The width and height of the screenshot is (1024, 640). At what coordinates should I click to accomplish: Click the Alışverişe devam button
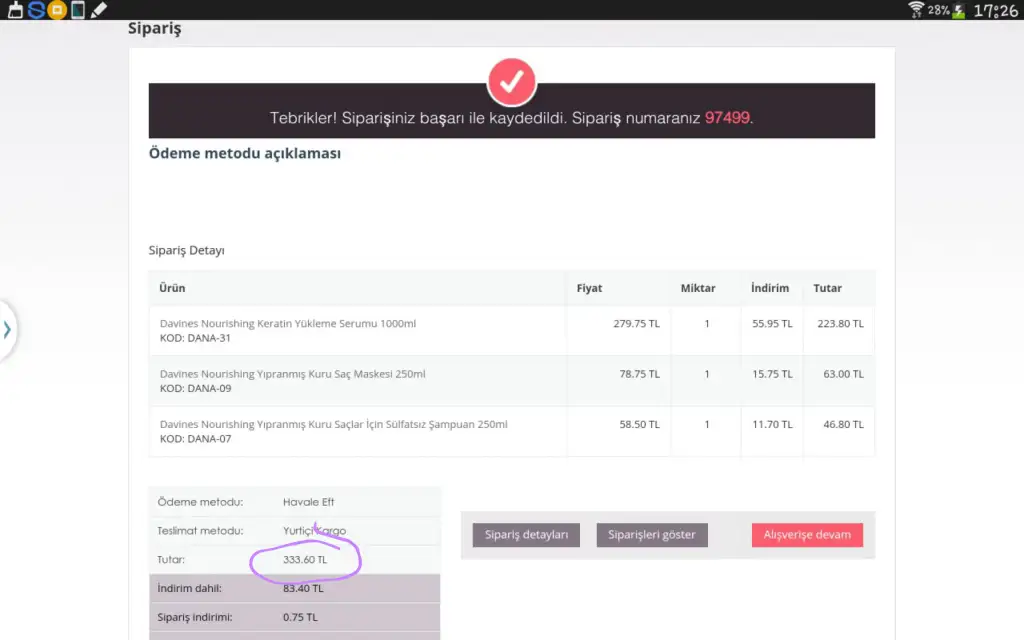807,535
